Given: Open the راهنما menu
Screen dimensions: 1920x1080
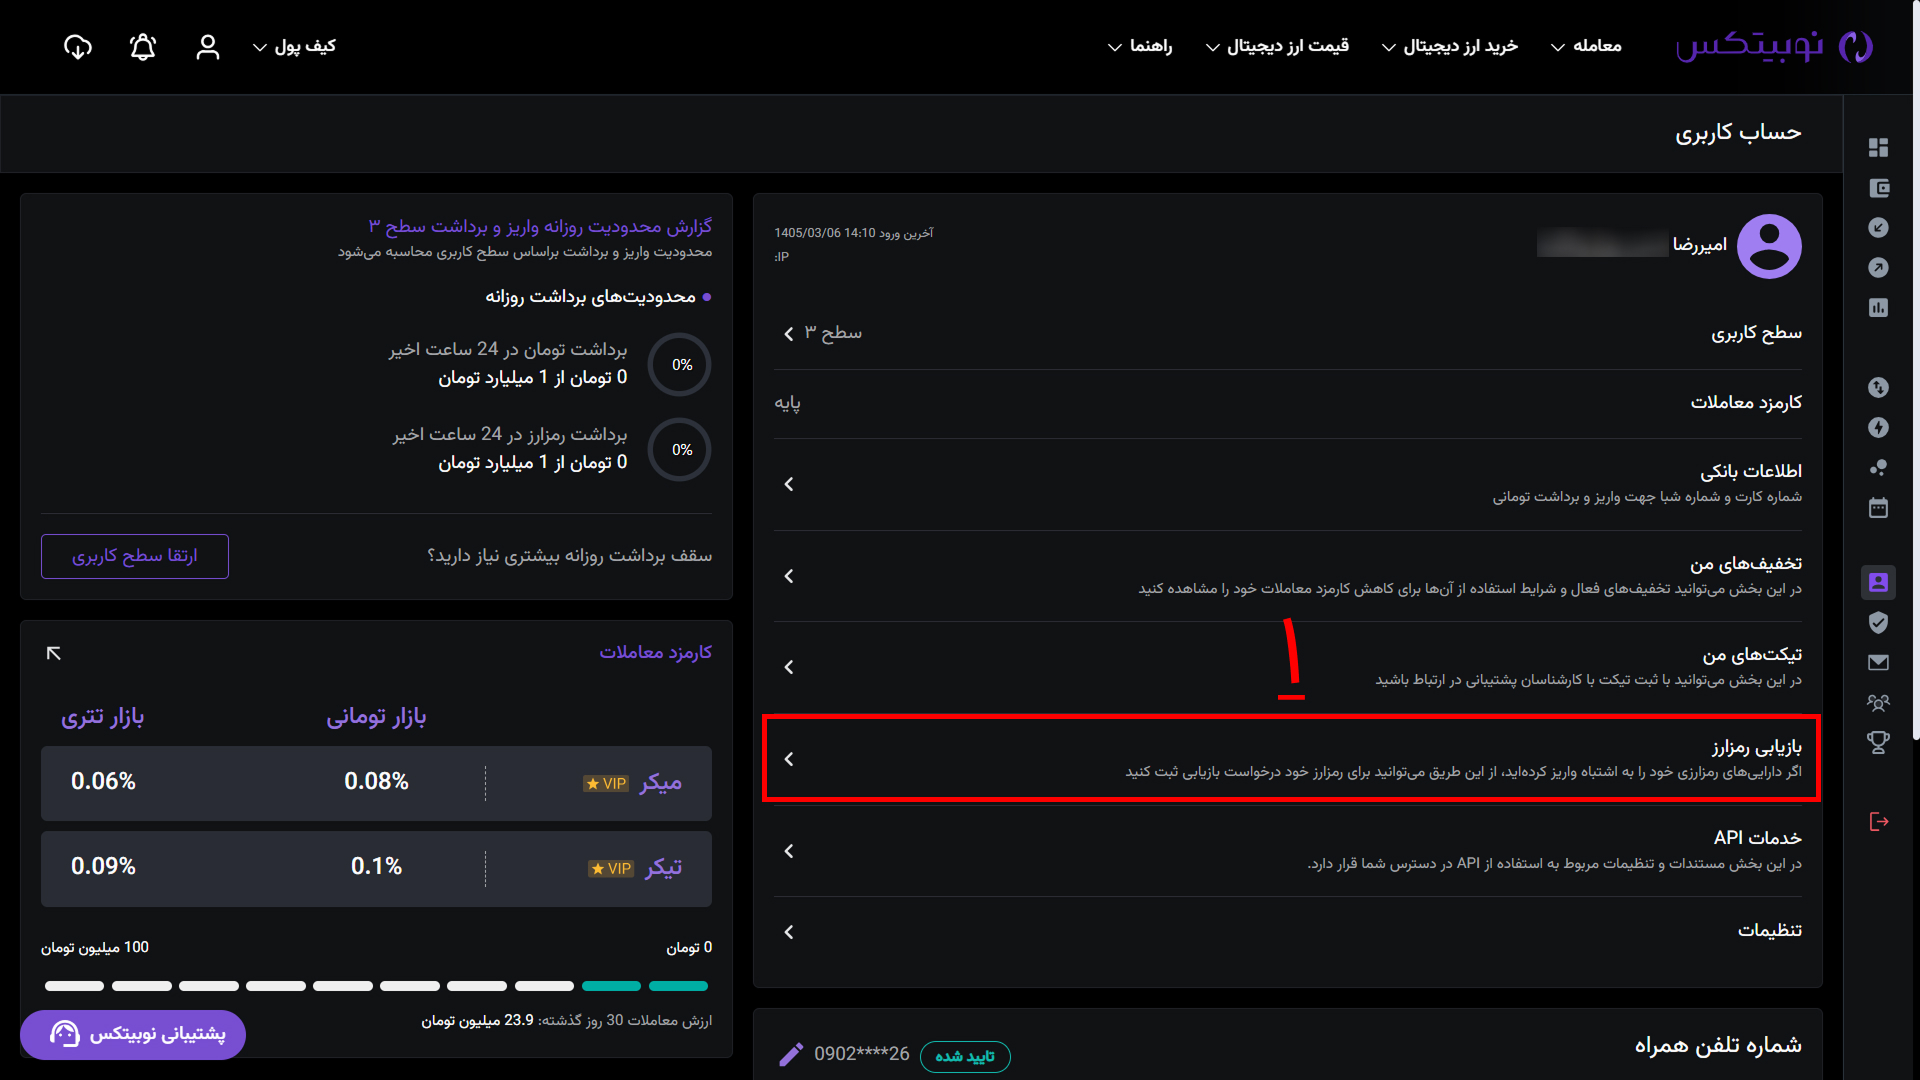Looking at the screenshot, I should pos(1140,46).
